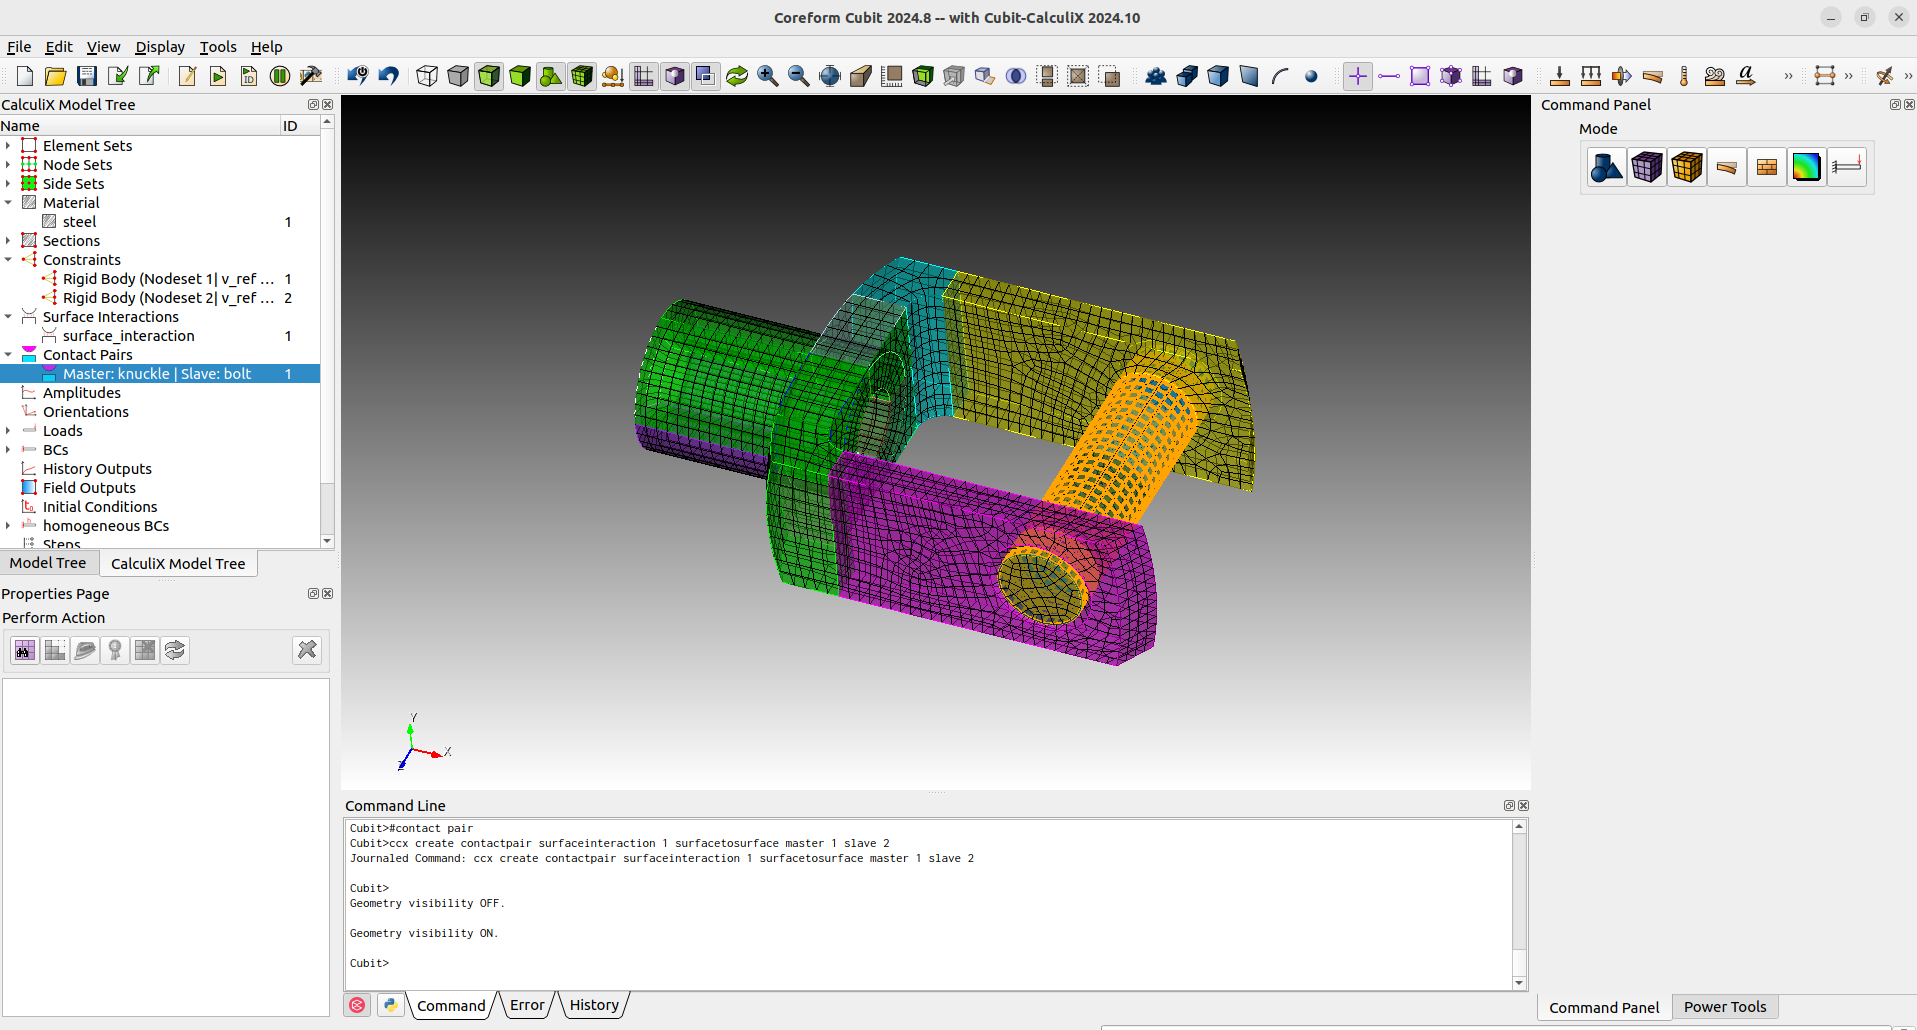1917x1030 pixels.
Task: Click the Power Tools button
Action: click(1725, 1006)
